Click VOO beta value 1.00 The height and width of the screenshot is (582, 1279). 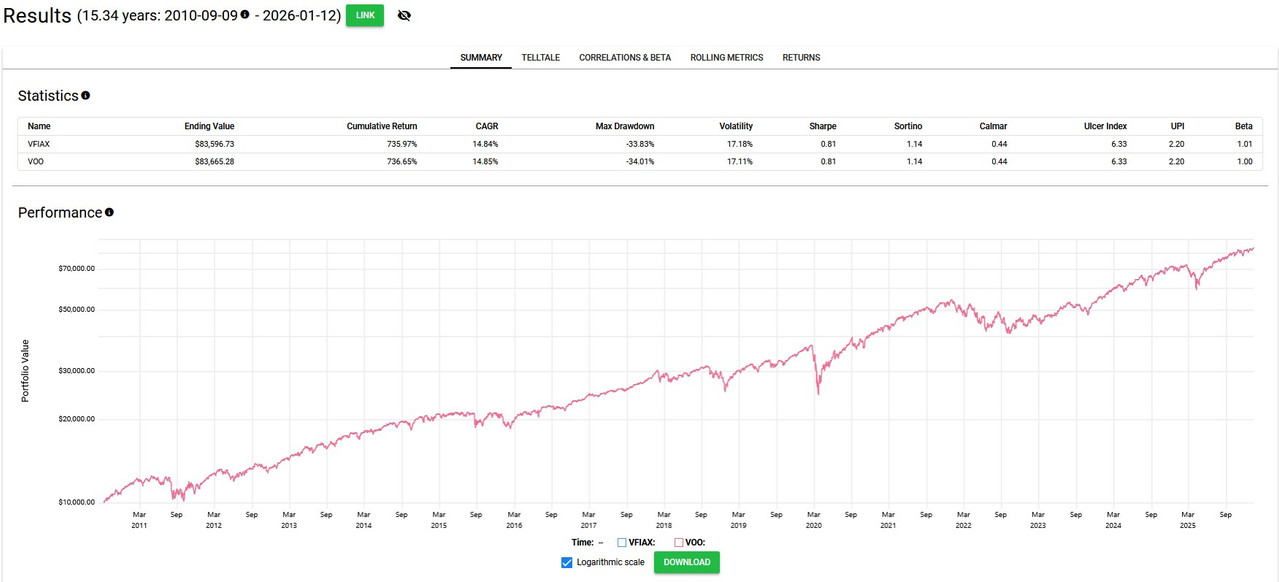click(x=1244, y=161)
